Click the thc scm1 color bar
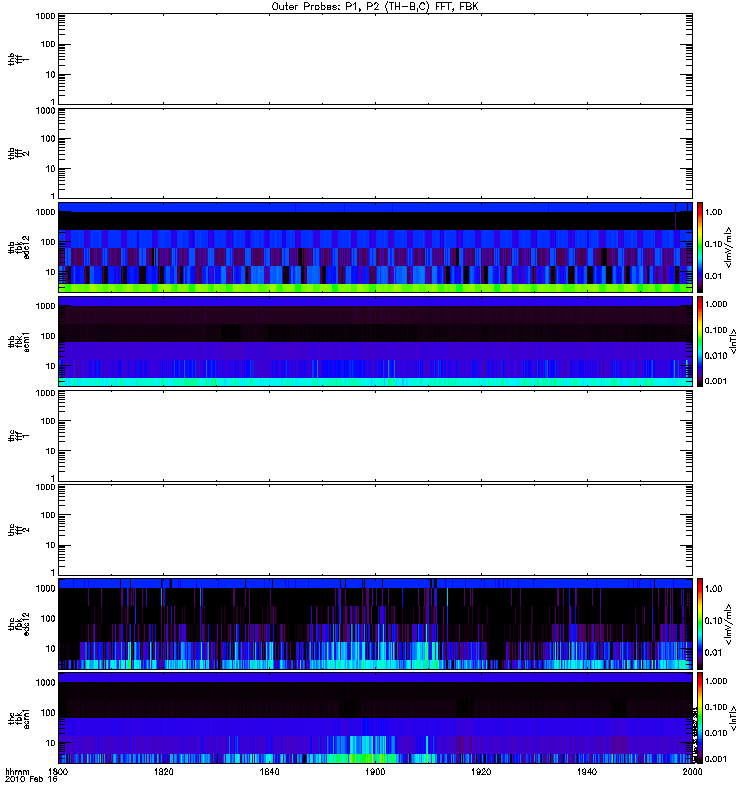750x800 pixels. pos(700,718)
